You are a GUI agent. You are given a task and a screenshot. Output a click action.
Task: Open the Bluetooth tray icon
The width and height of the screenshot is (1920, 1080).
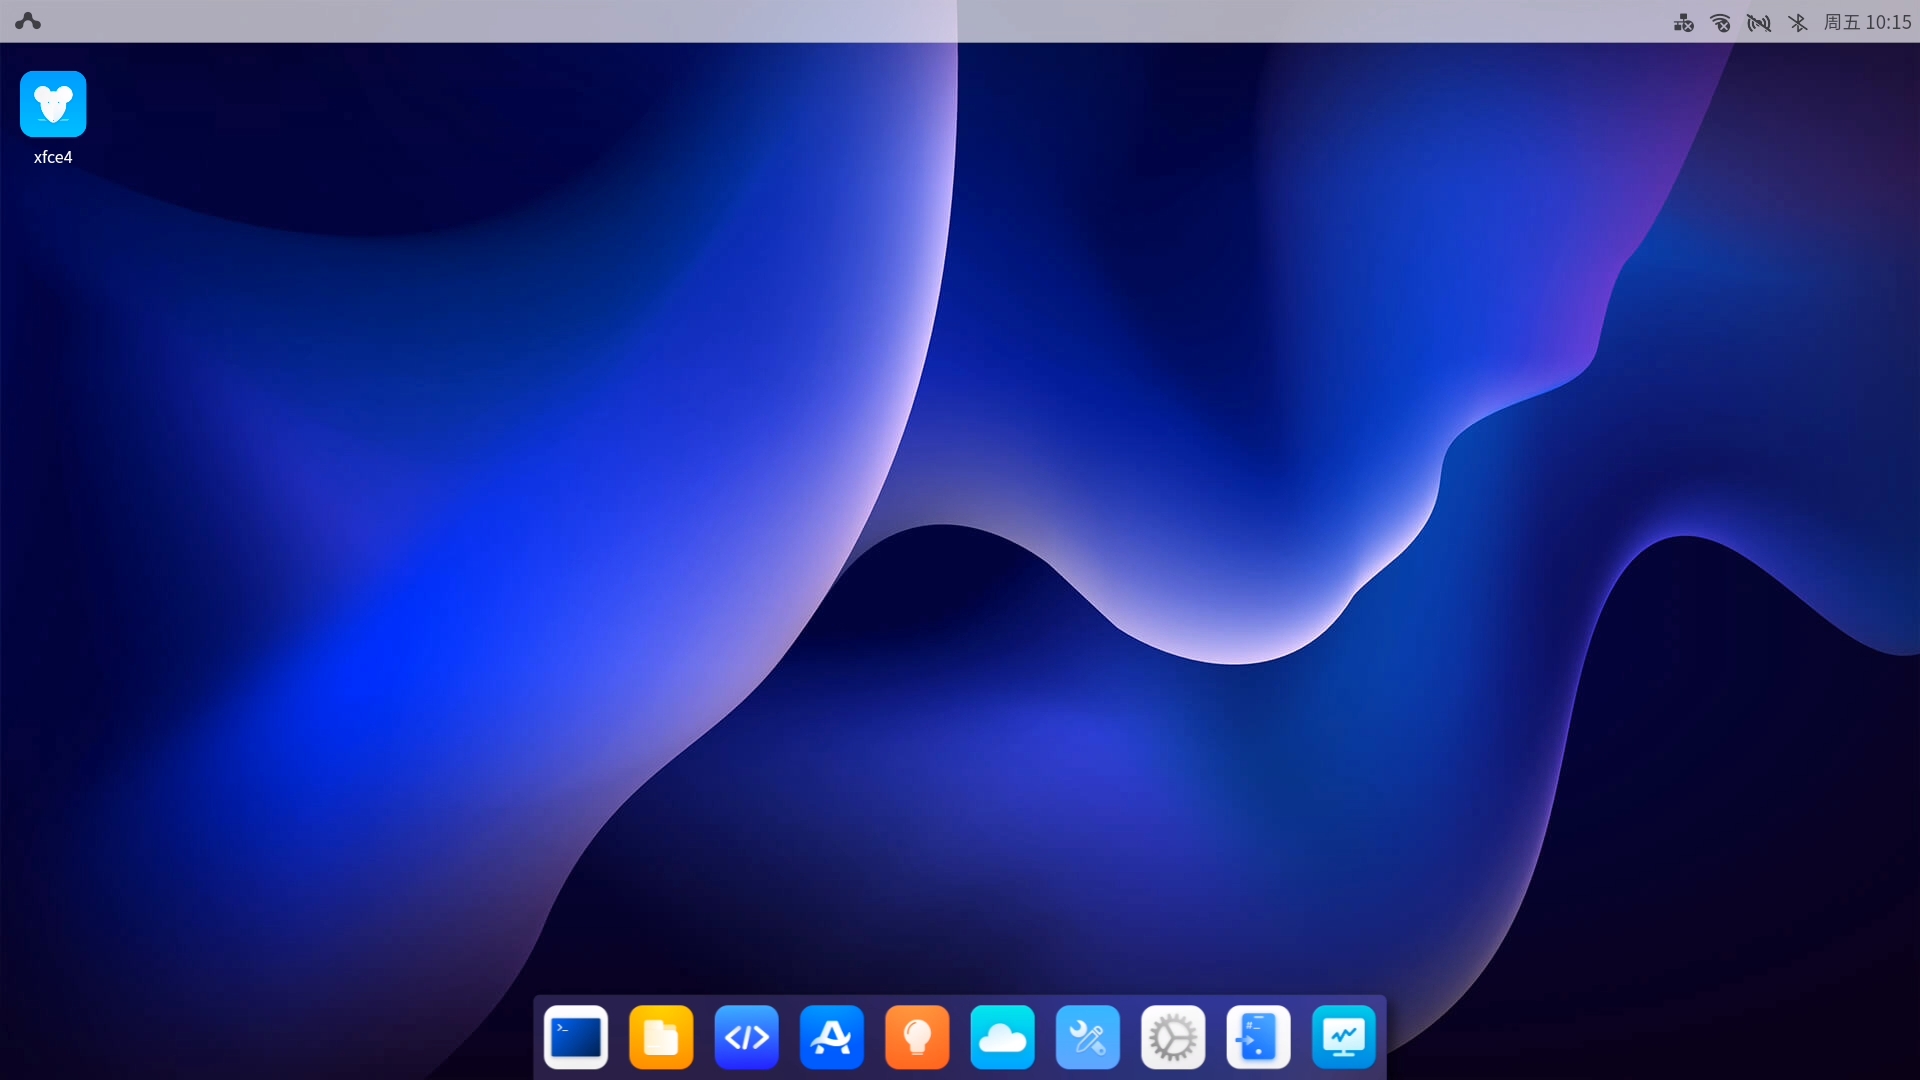[1797, 22]
